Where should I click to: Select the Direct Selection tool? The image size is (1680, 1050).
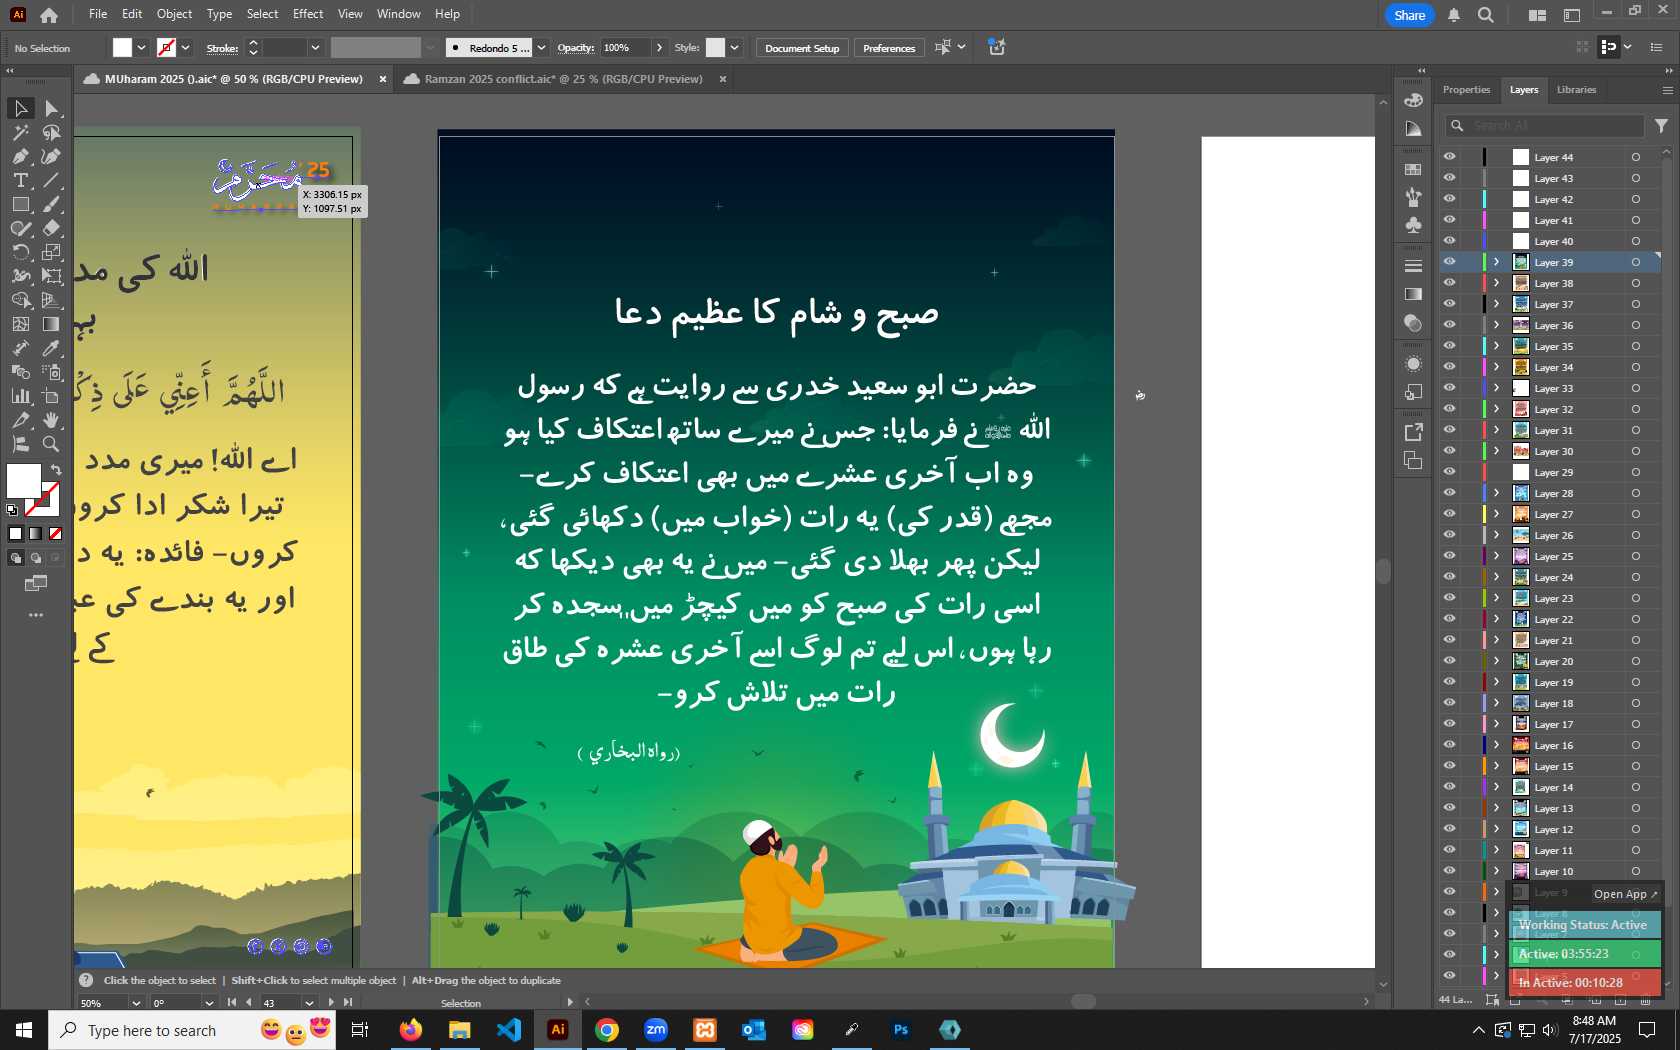[52, 108]
